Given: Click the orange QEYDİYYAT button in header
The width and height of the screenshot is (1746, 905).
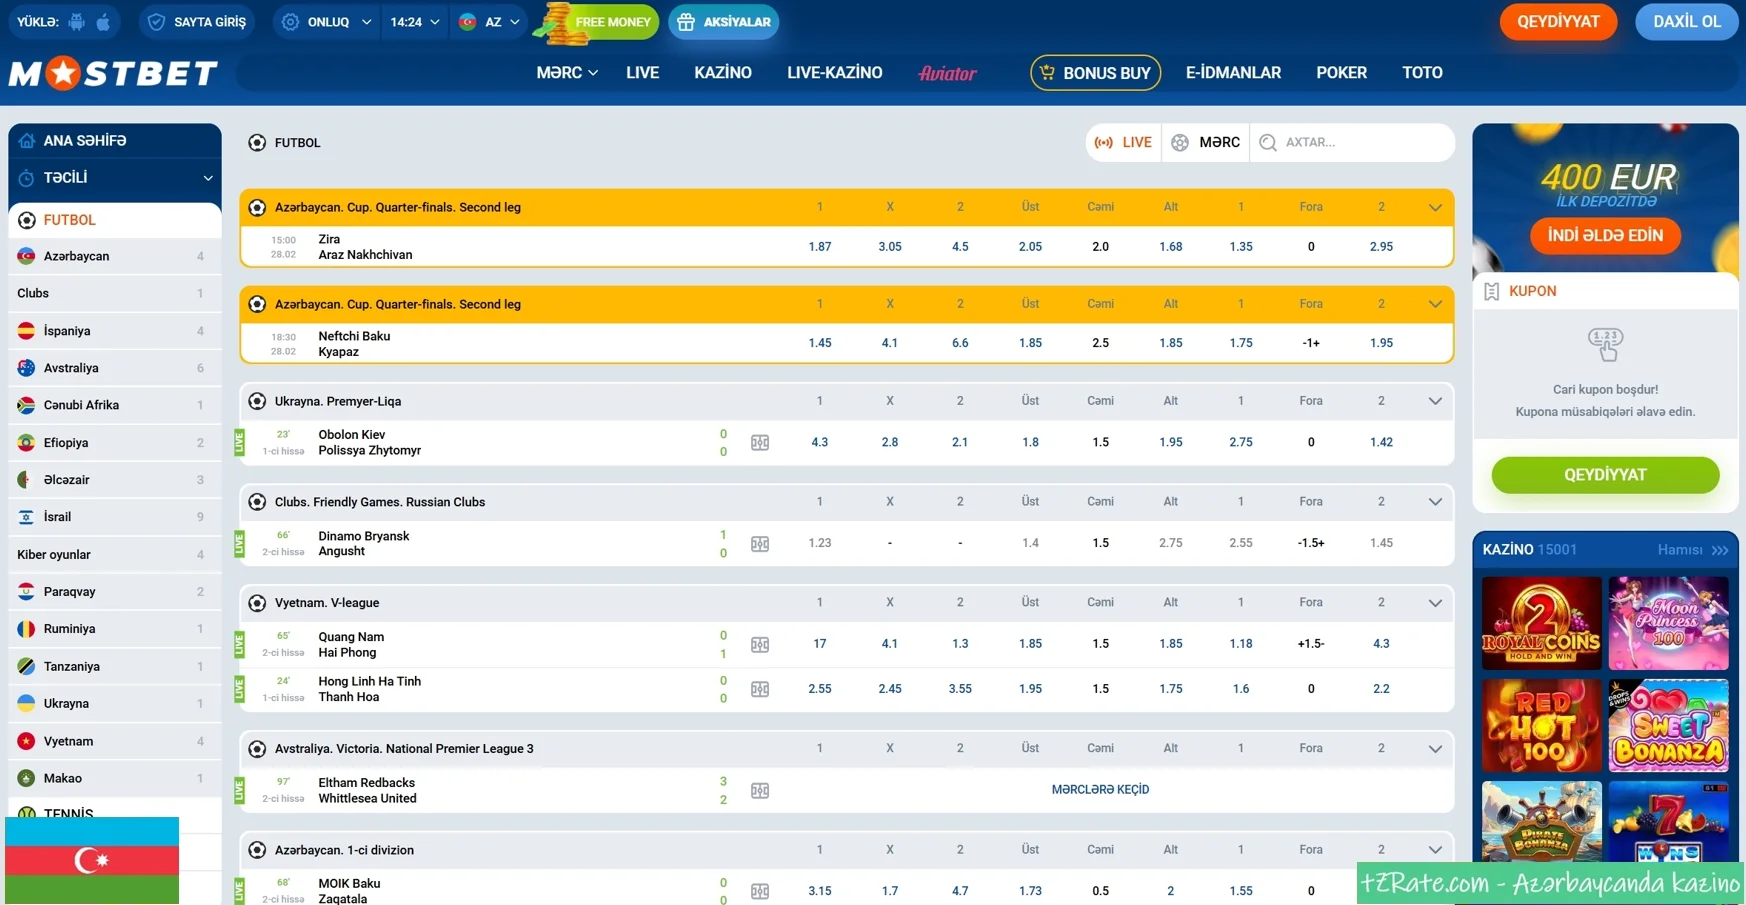Looking at the screenshot, I should coord(1558,21).
